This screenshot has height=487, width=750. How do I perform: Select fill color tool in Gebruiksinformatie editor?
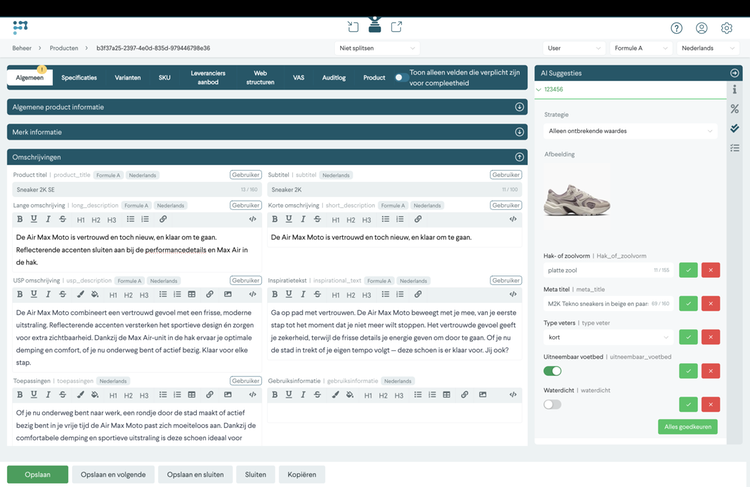point(350,395)
